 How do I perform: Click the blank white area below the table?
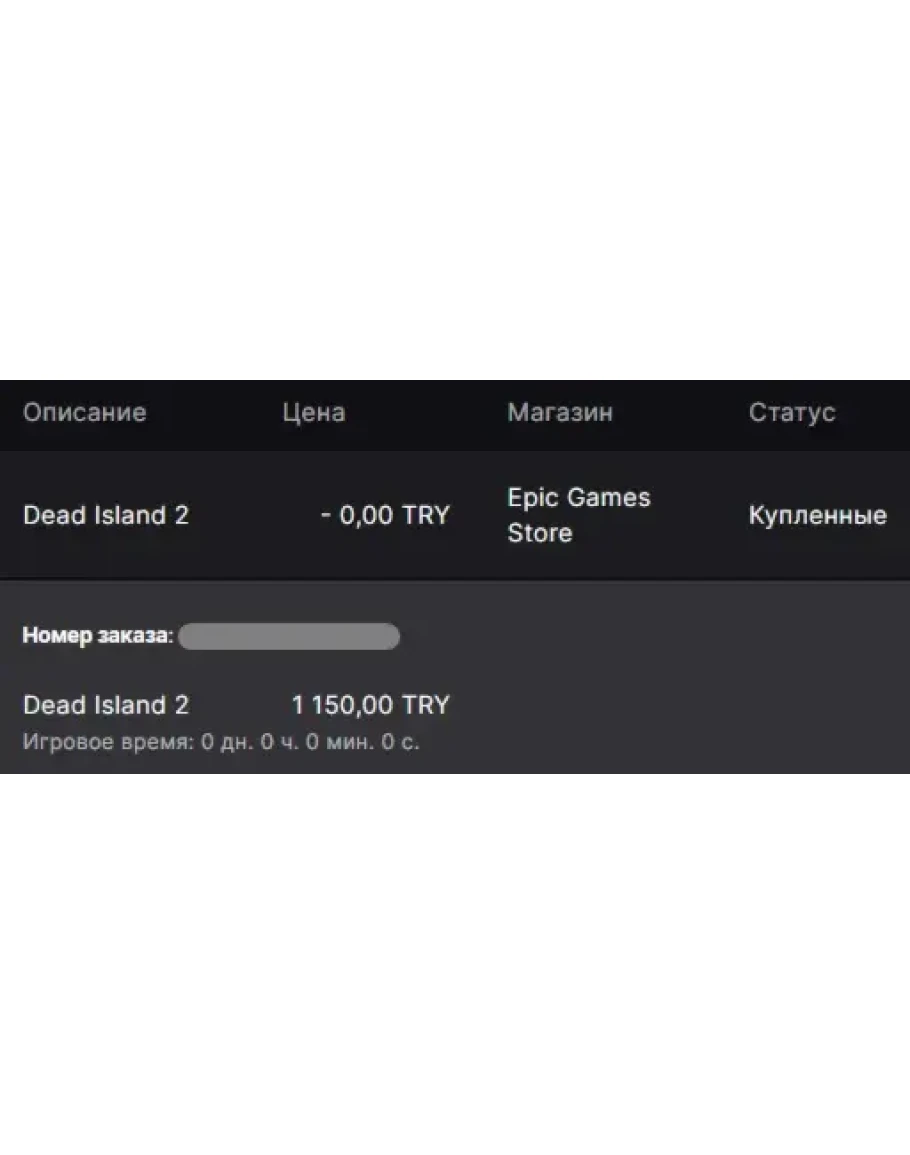tap(455, 960)
